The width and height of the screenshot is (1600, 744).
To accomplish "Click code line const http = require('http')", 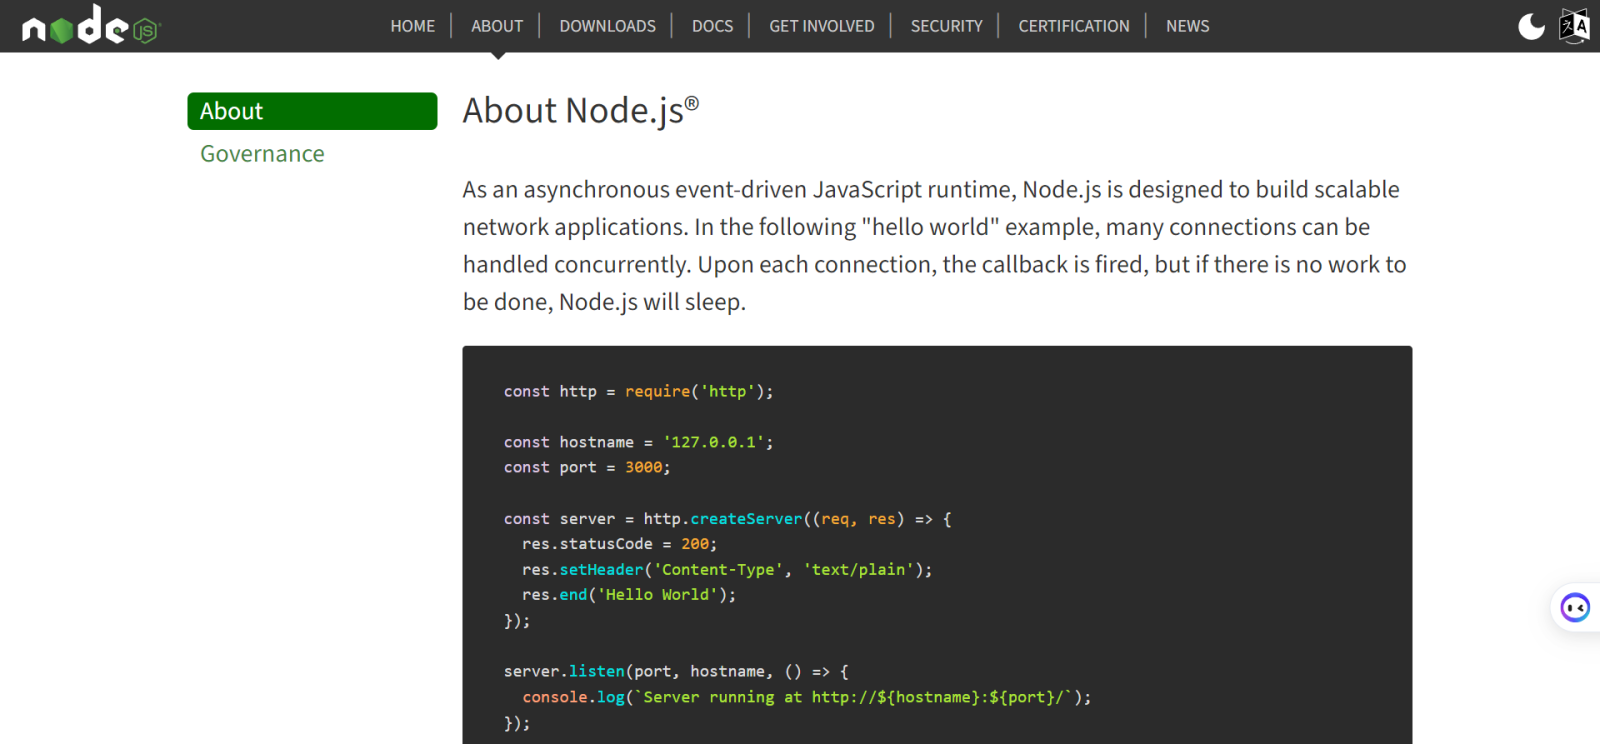I will tap(638, 391).
